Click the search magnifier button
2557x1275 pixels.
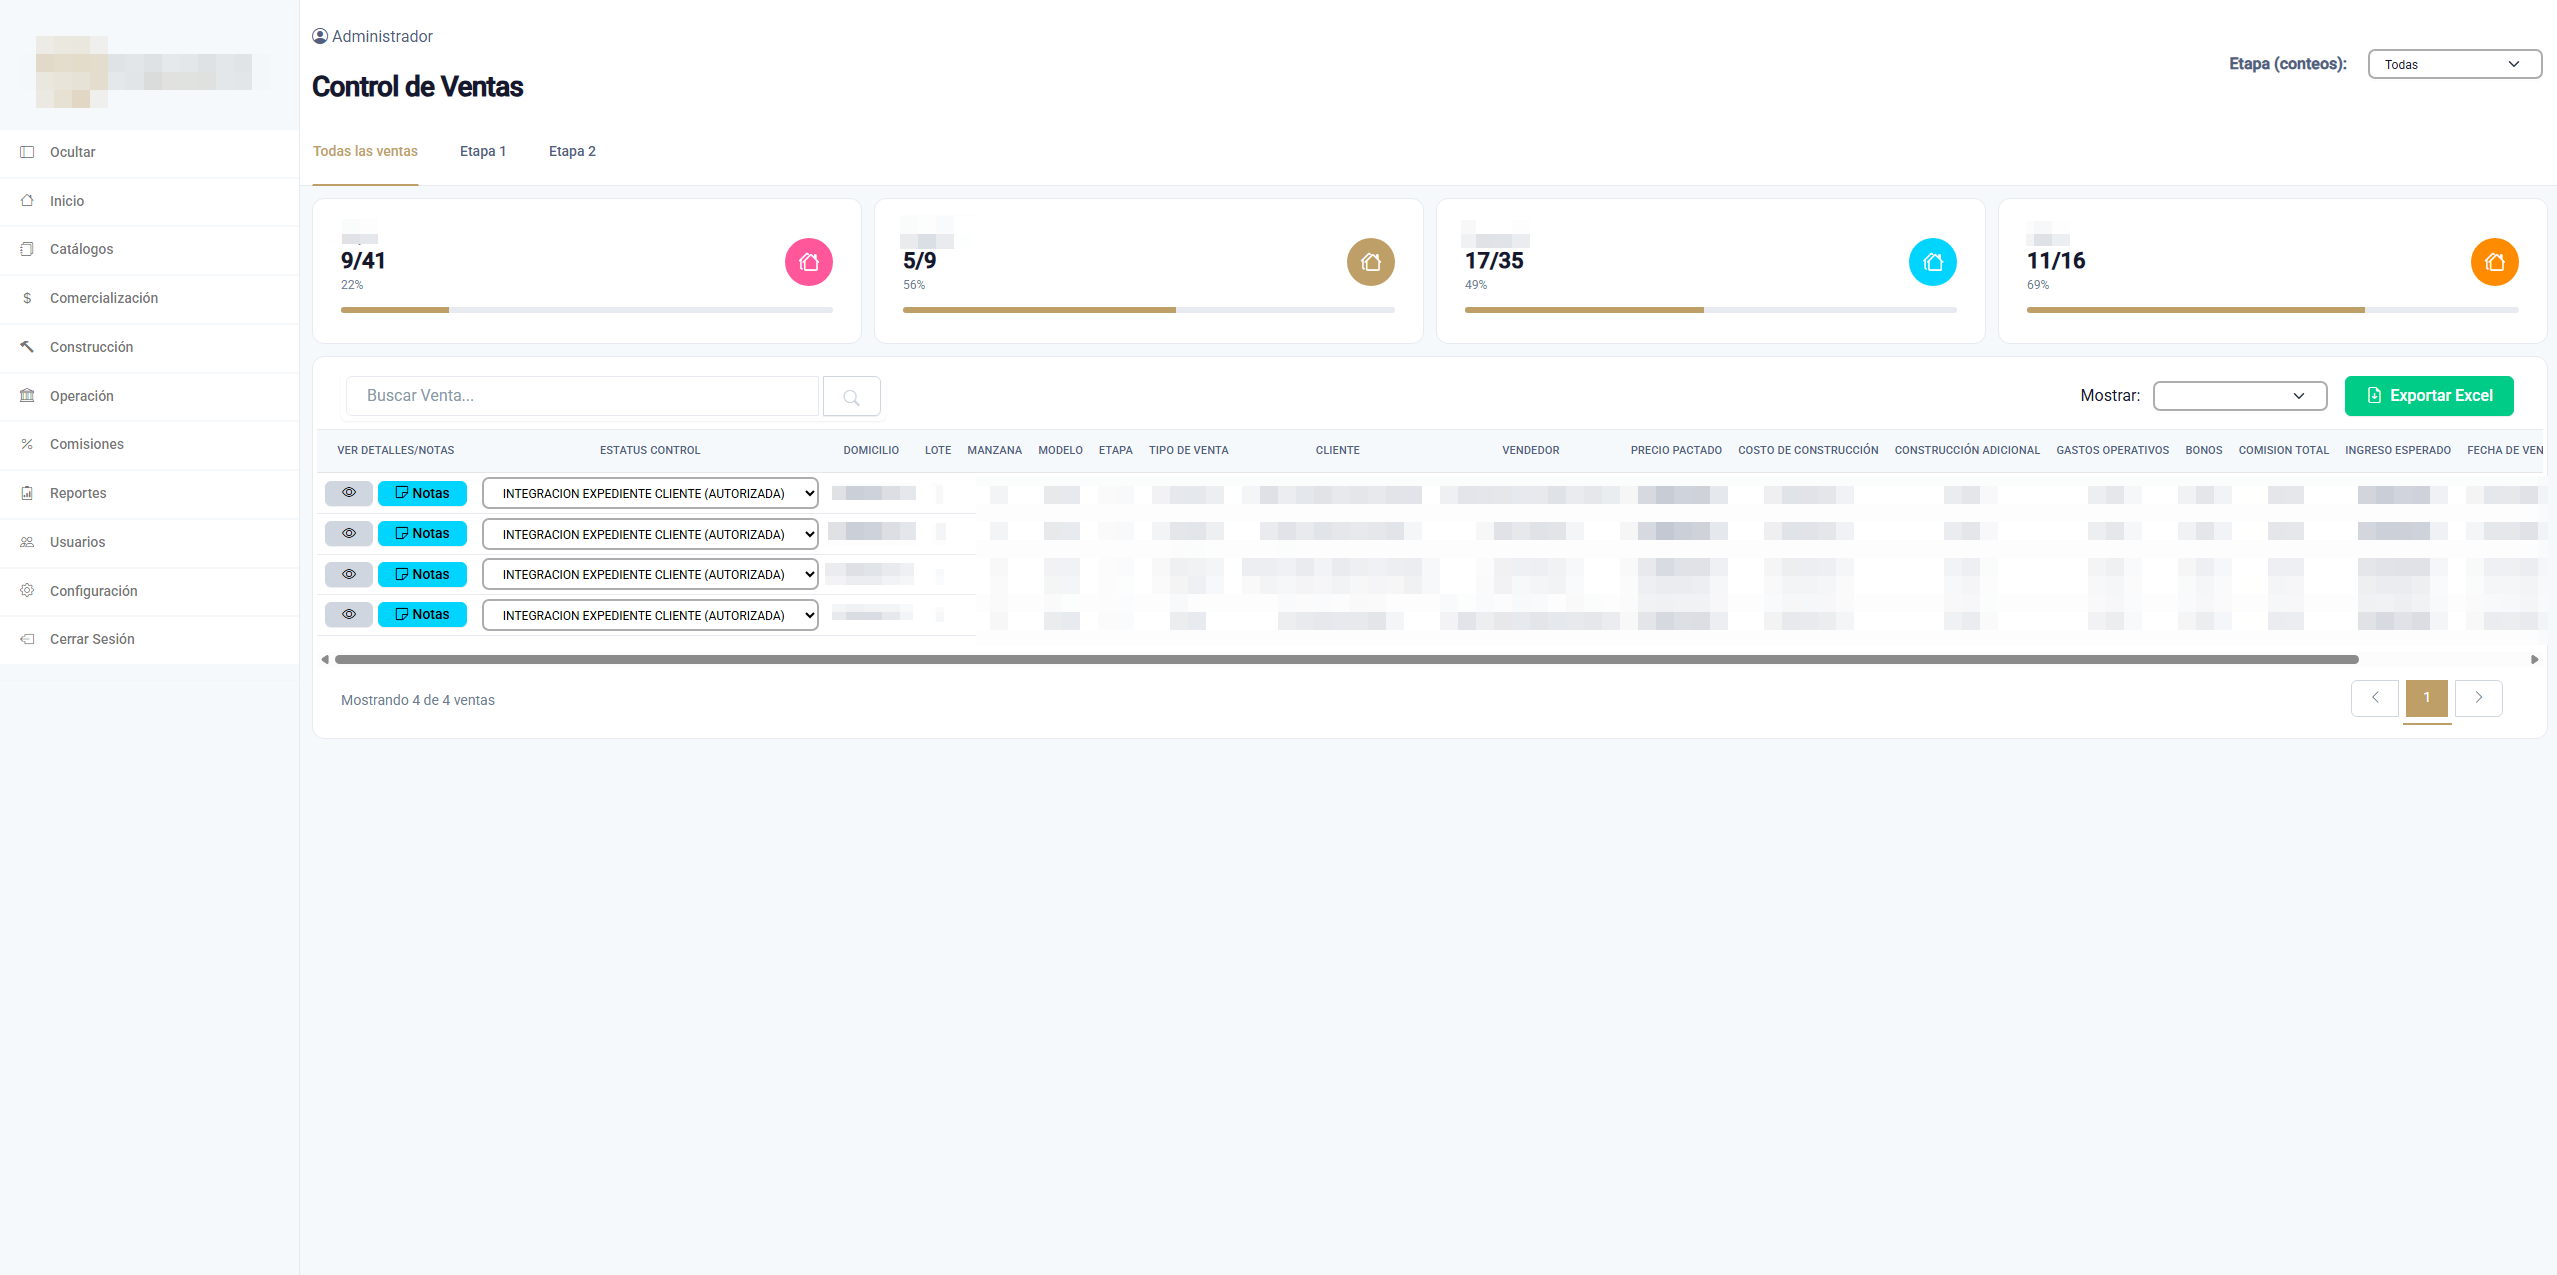pos(852,396)
